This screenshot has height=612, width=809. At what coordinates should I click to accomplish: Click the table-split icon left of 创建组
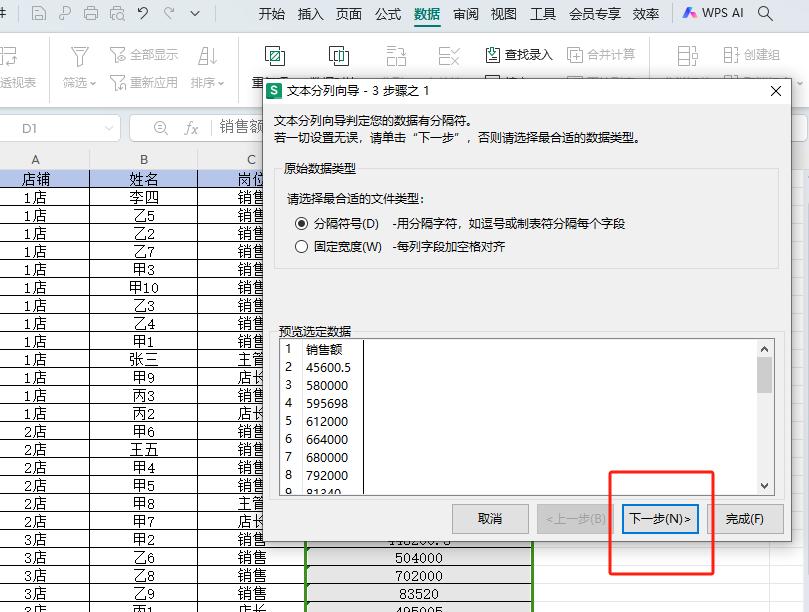tap(687, 56)
